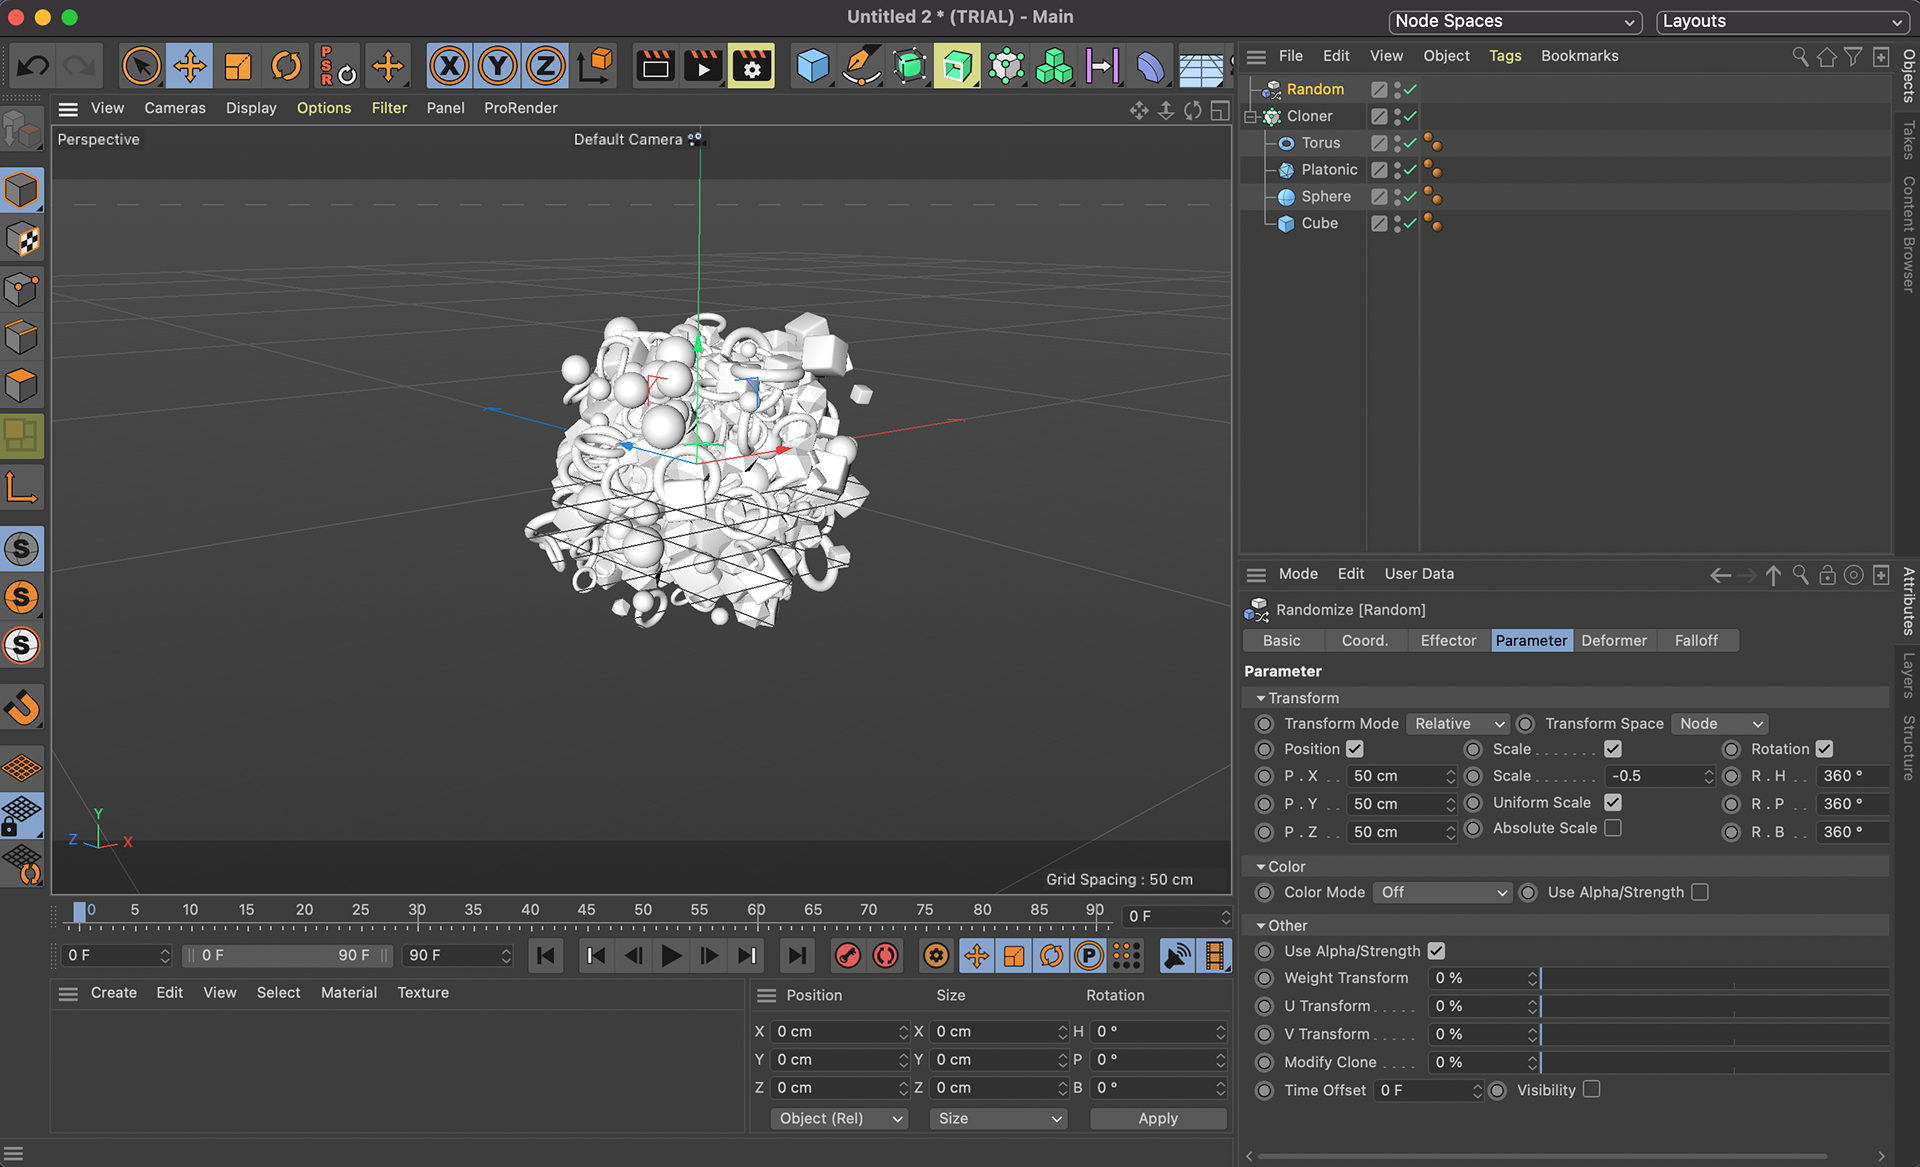Open the Cameras viewport menu
The image size is (1920, 1167).
click(x=174, y=108)
